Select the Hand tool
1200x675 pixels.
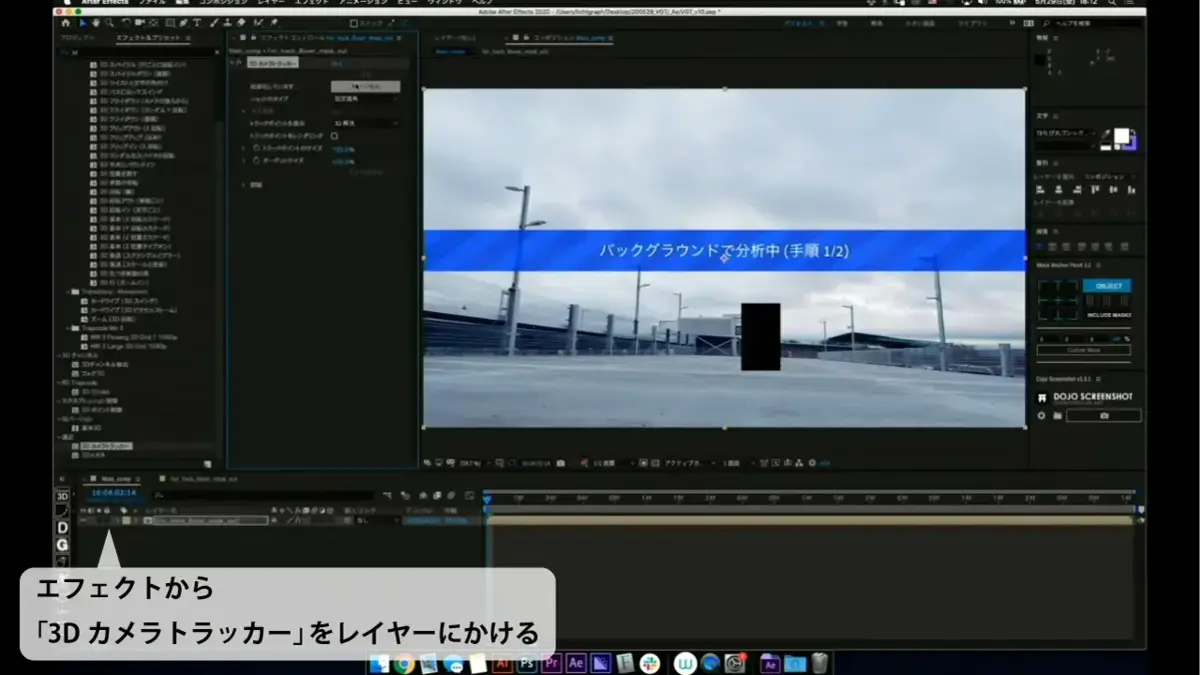coord(96,23)
